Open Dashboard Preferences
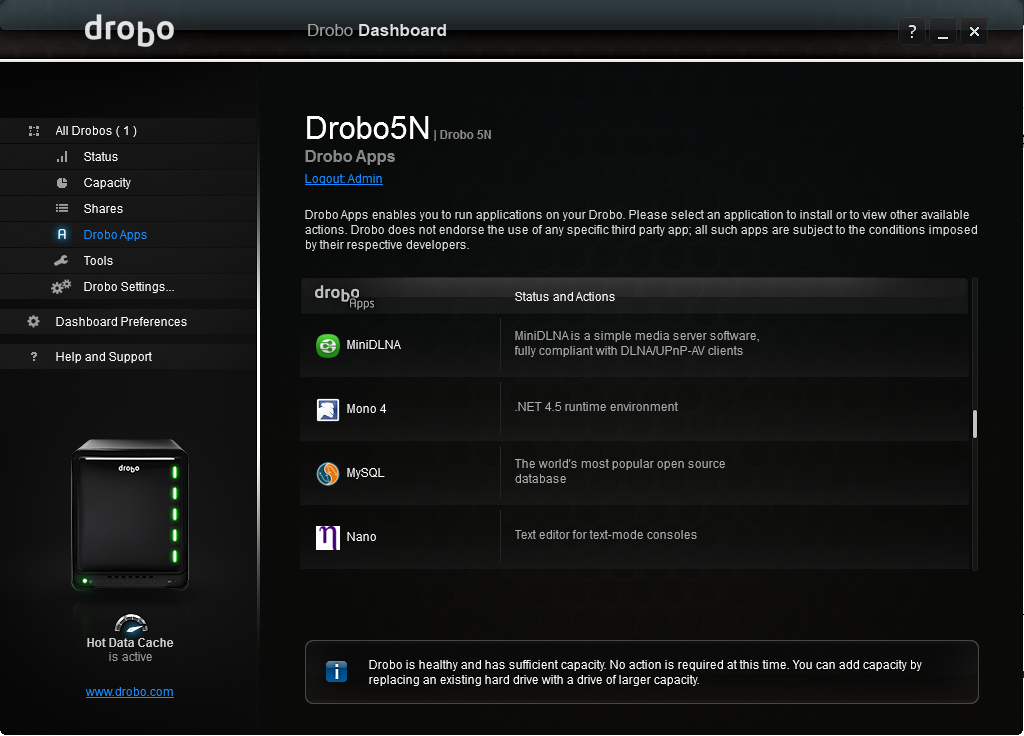Screen dimensions: 1024x736 pos(121,322)
